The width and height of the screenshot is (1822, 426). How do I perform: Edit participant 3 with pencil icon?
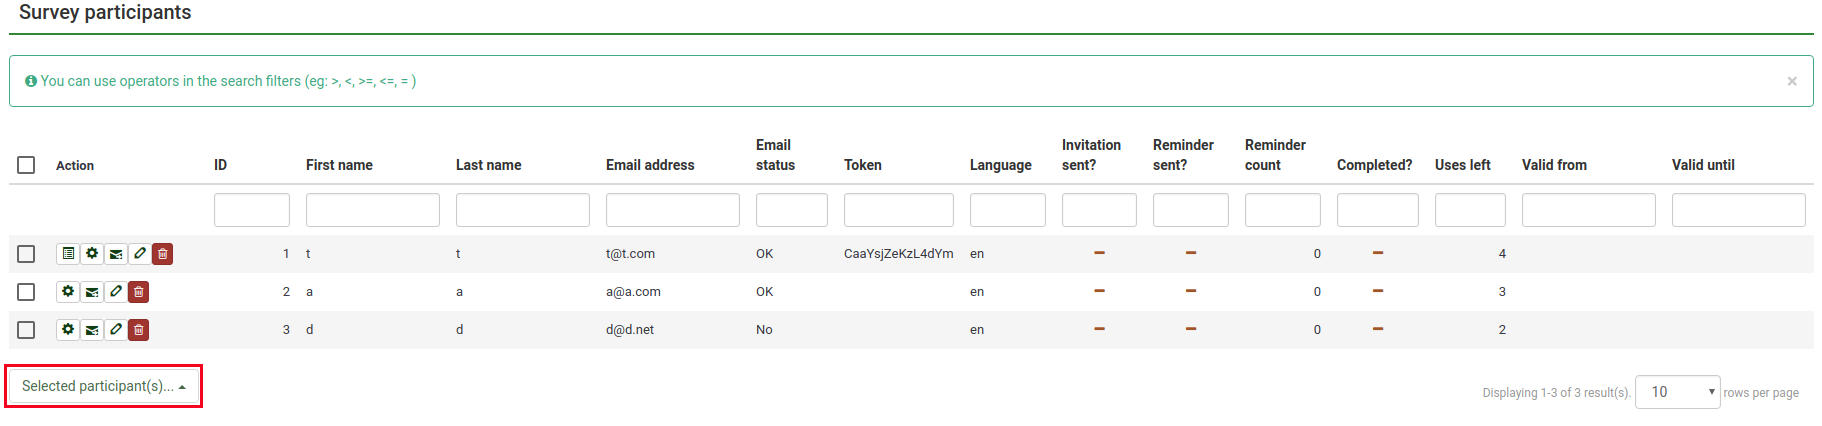point(116,330)
